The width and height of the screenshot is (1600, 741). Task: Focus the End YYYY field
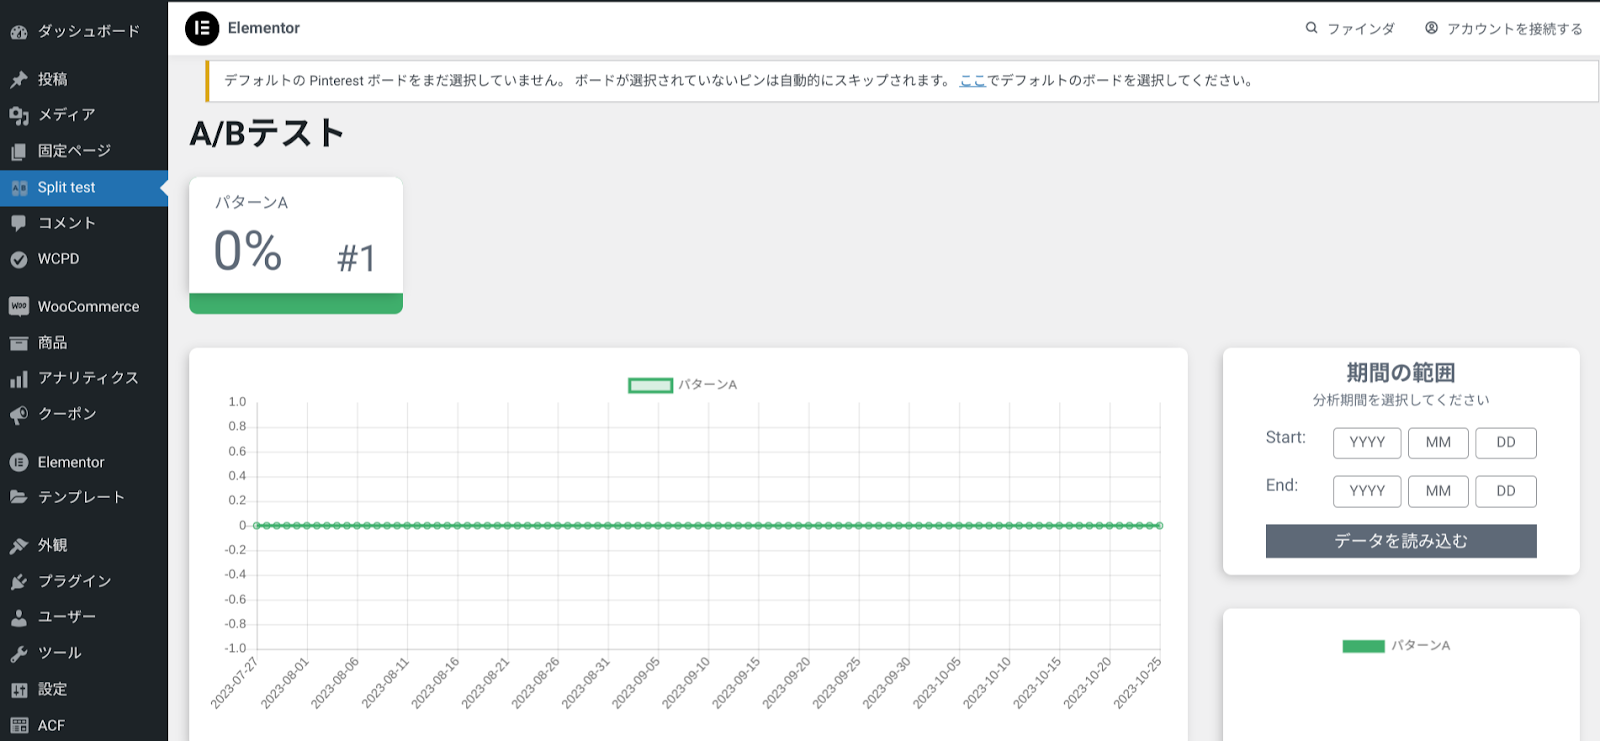click(x=1367, y=492)
